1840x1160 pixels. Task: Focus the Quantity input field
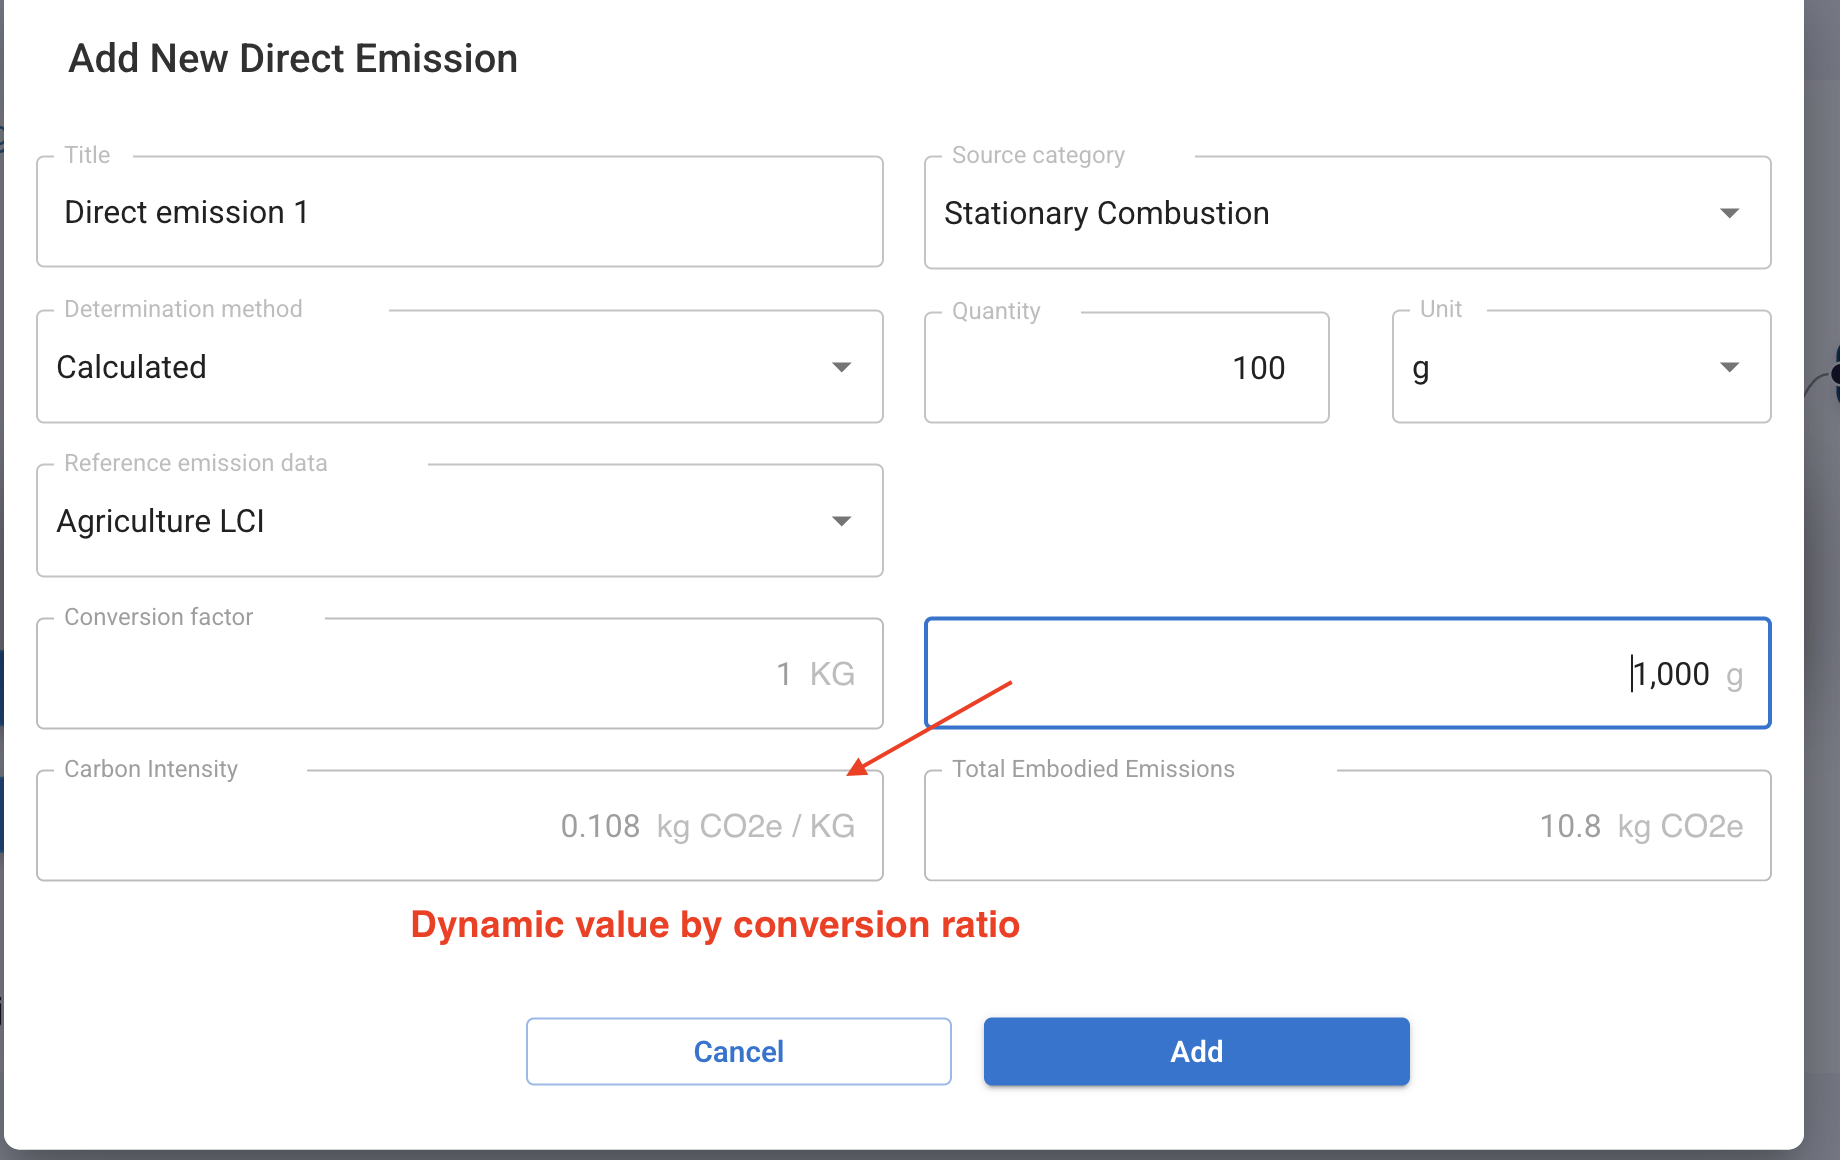click(x=1126, y=368)
